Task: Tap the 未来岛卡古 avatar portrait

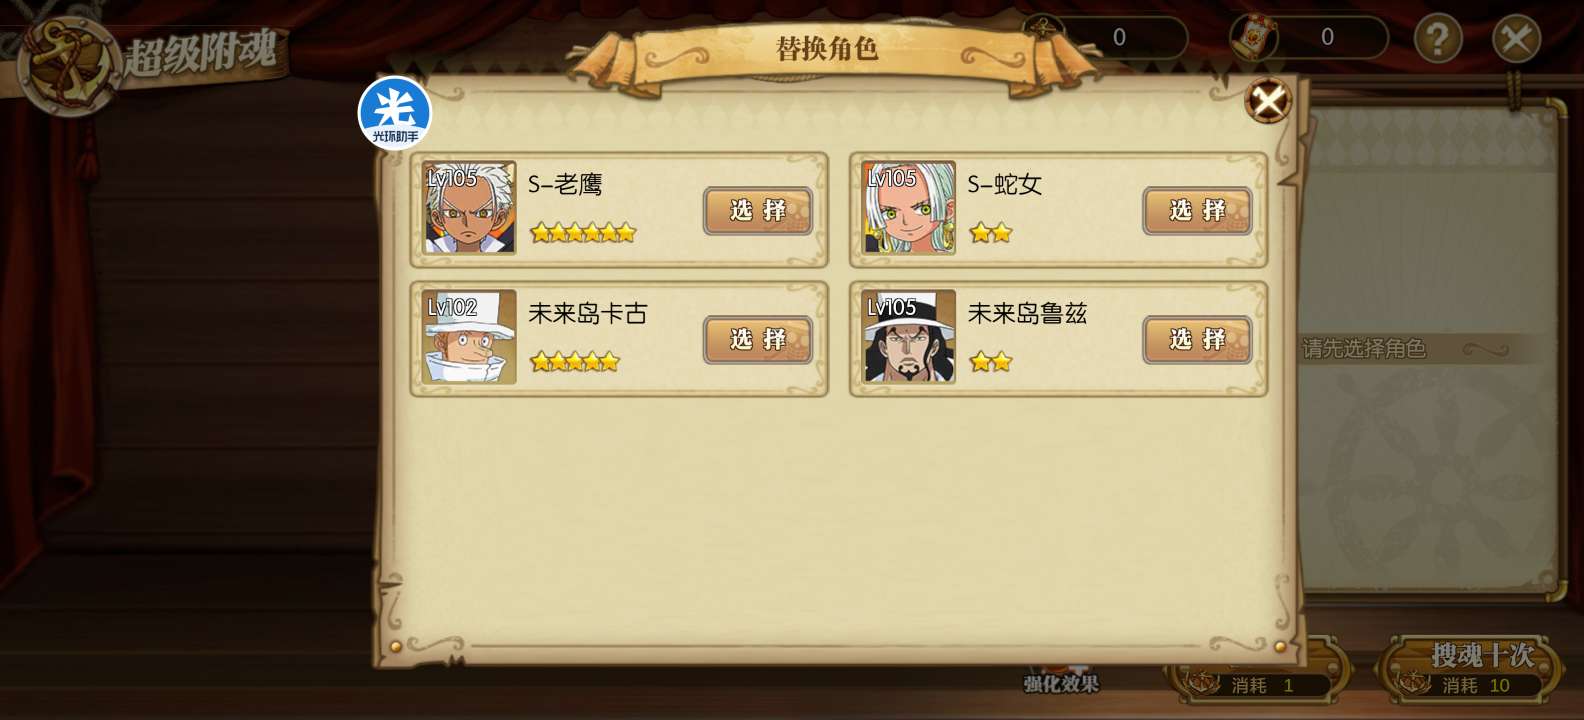Action: (469, 337)
